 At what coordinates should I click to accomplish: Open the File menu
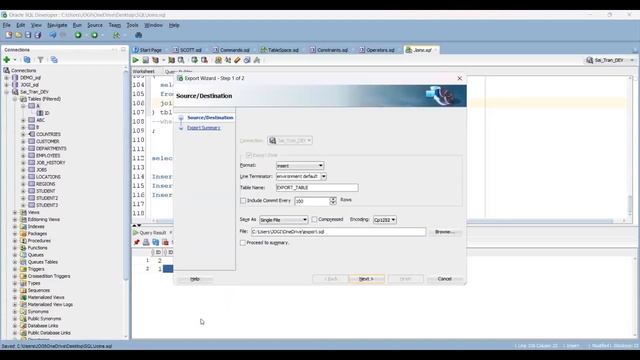[7, 25]
